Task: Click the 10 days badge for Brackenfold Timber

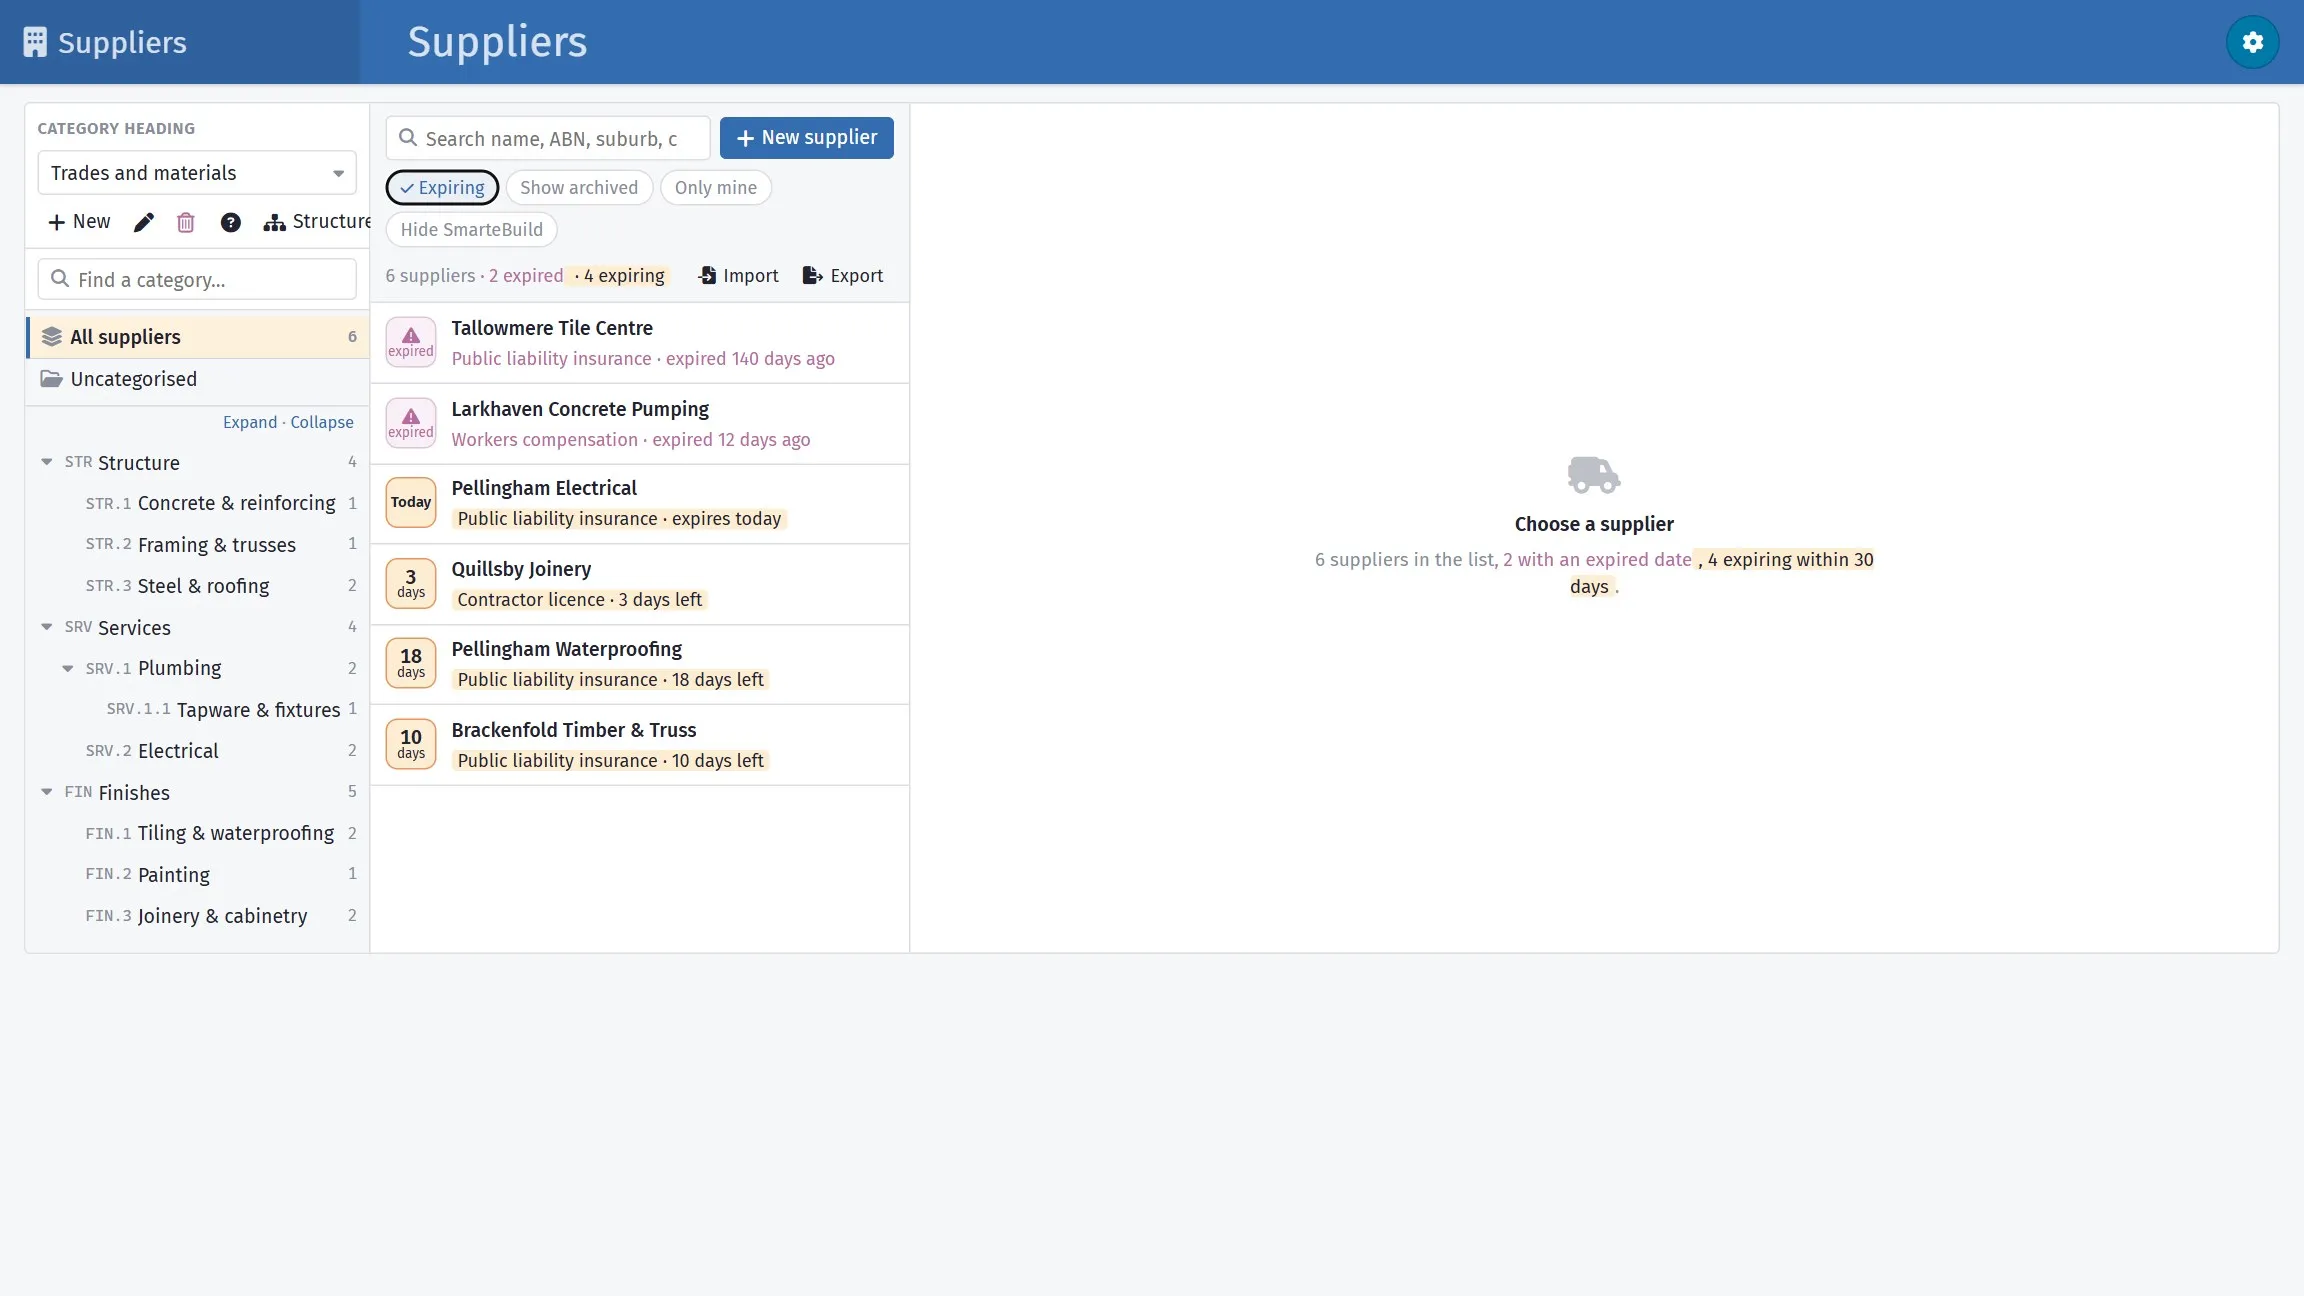Action: pos(411,745)
